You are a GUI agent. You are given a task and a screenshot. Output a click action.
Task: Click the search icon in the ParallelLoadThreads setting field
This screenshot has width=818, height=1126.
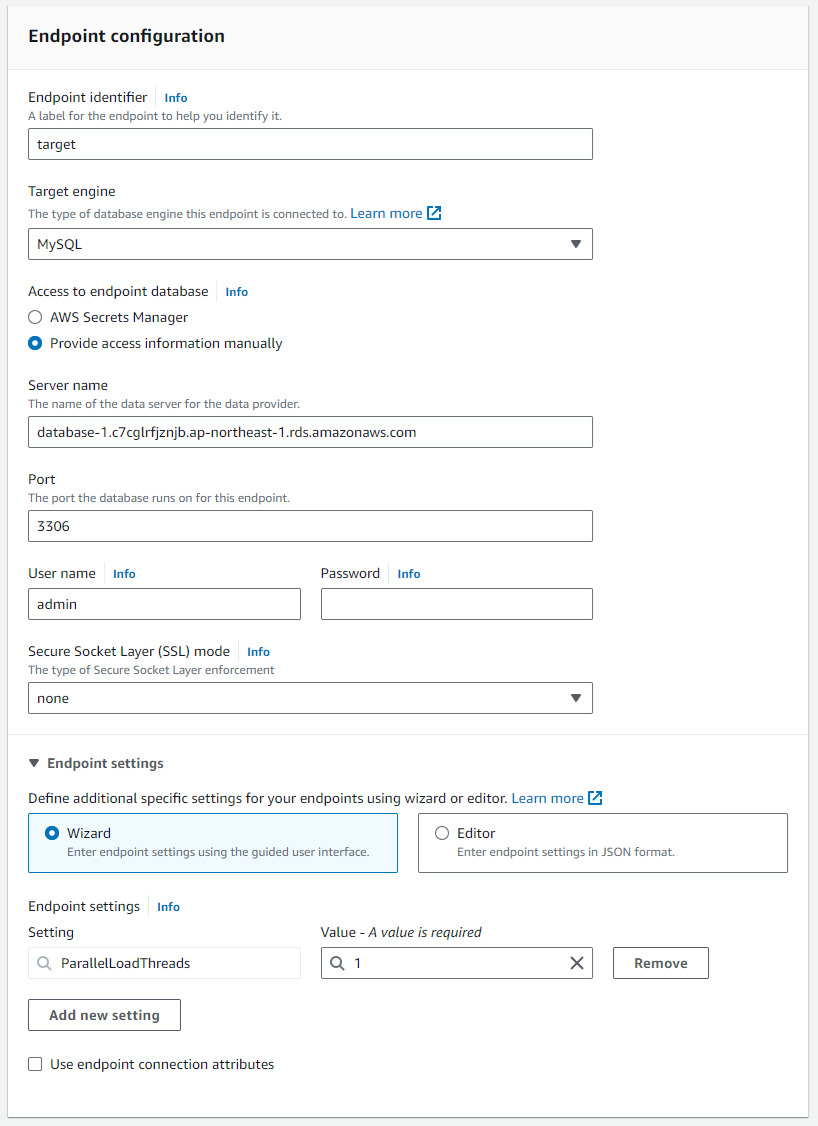coord(45,963)
